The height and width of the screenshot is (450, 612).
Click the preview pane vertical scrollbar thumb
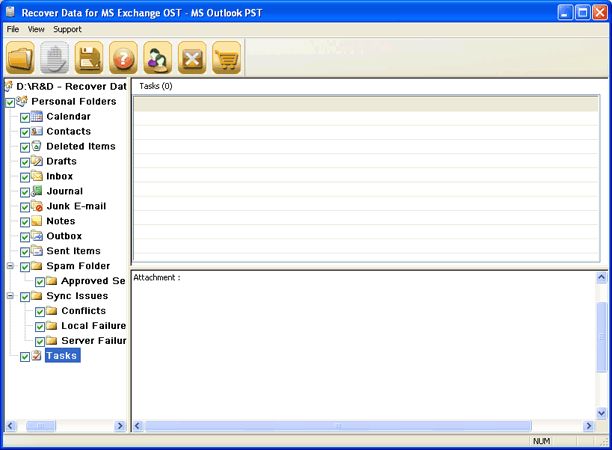point(601,337)
